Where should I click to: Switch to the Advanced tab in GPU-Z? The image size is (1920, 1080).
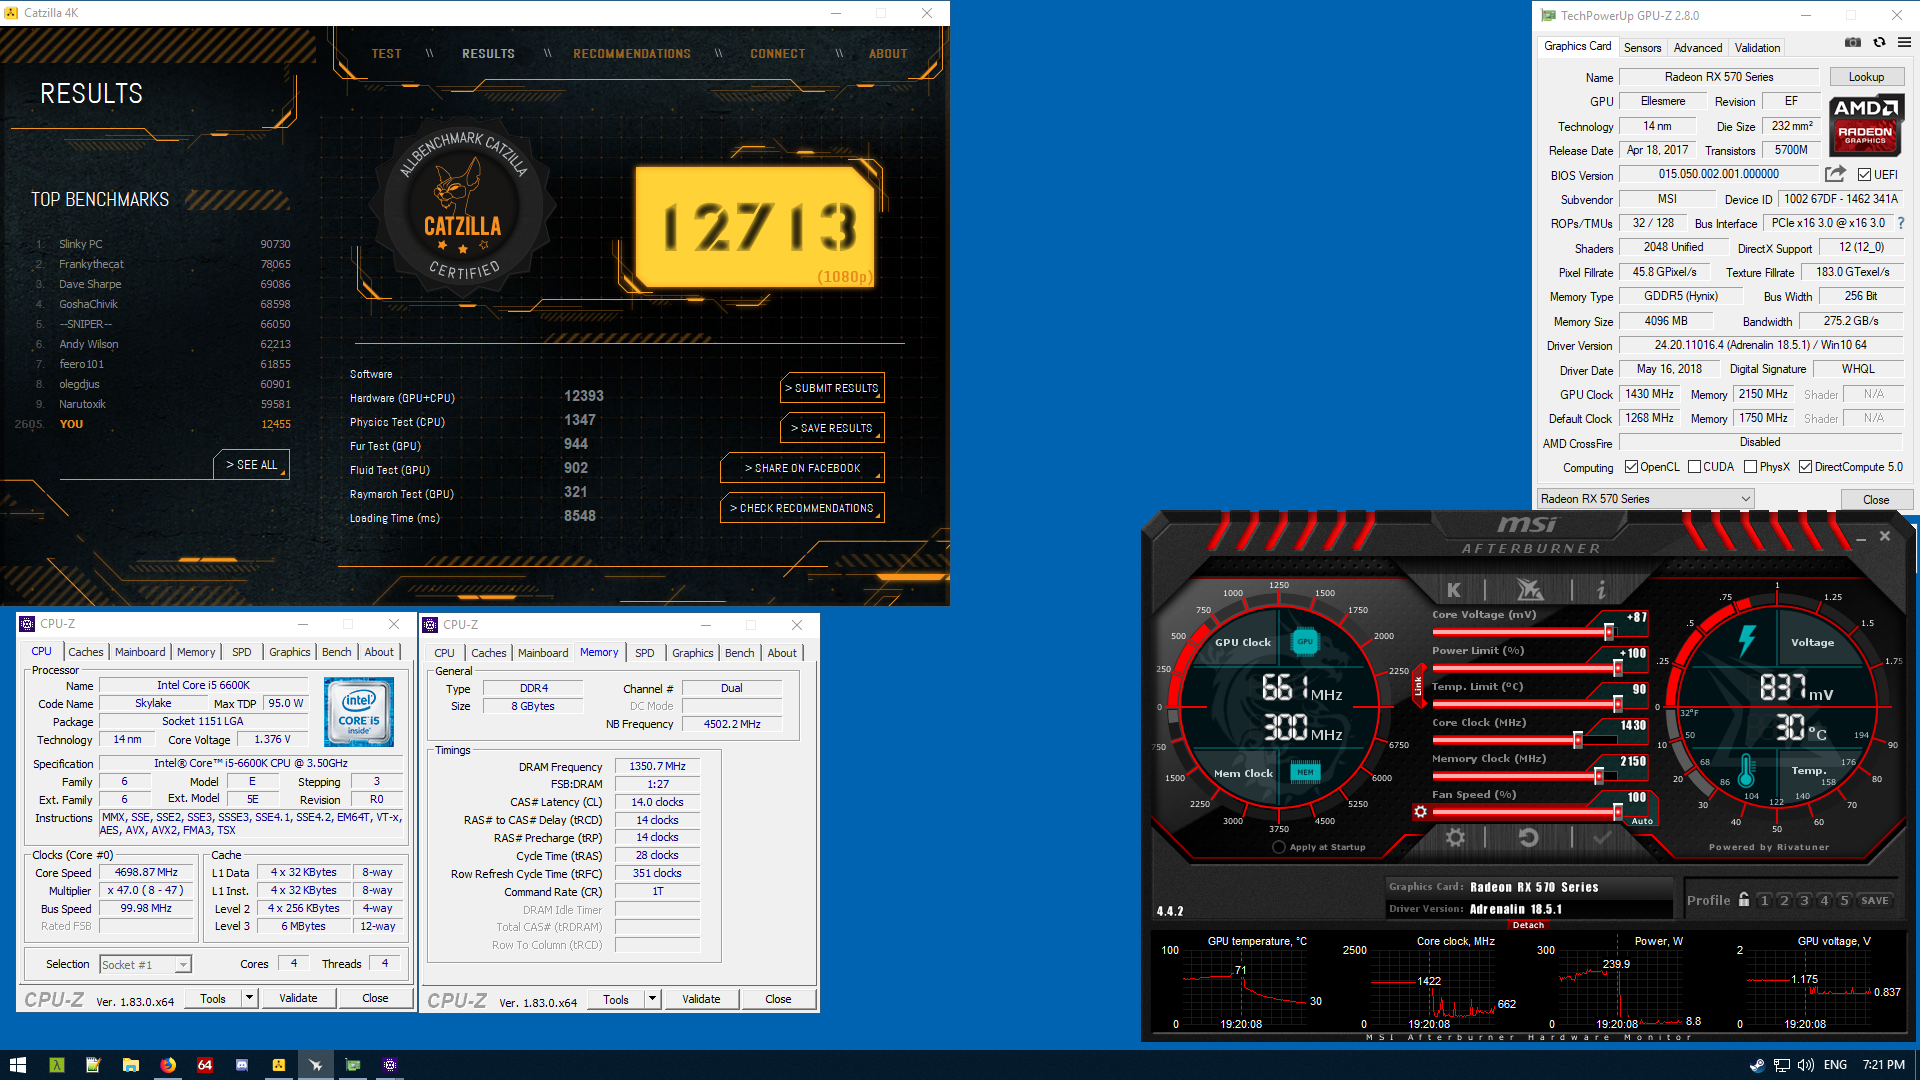click(1698, 48)
